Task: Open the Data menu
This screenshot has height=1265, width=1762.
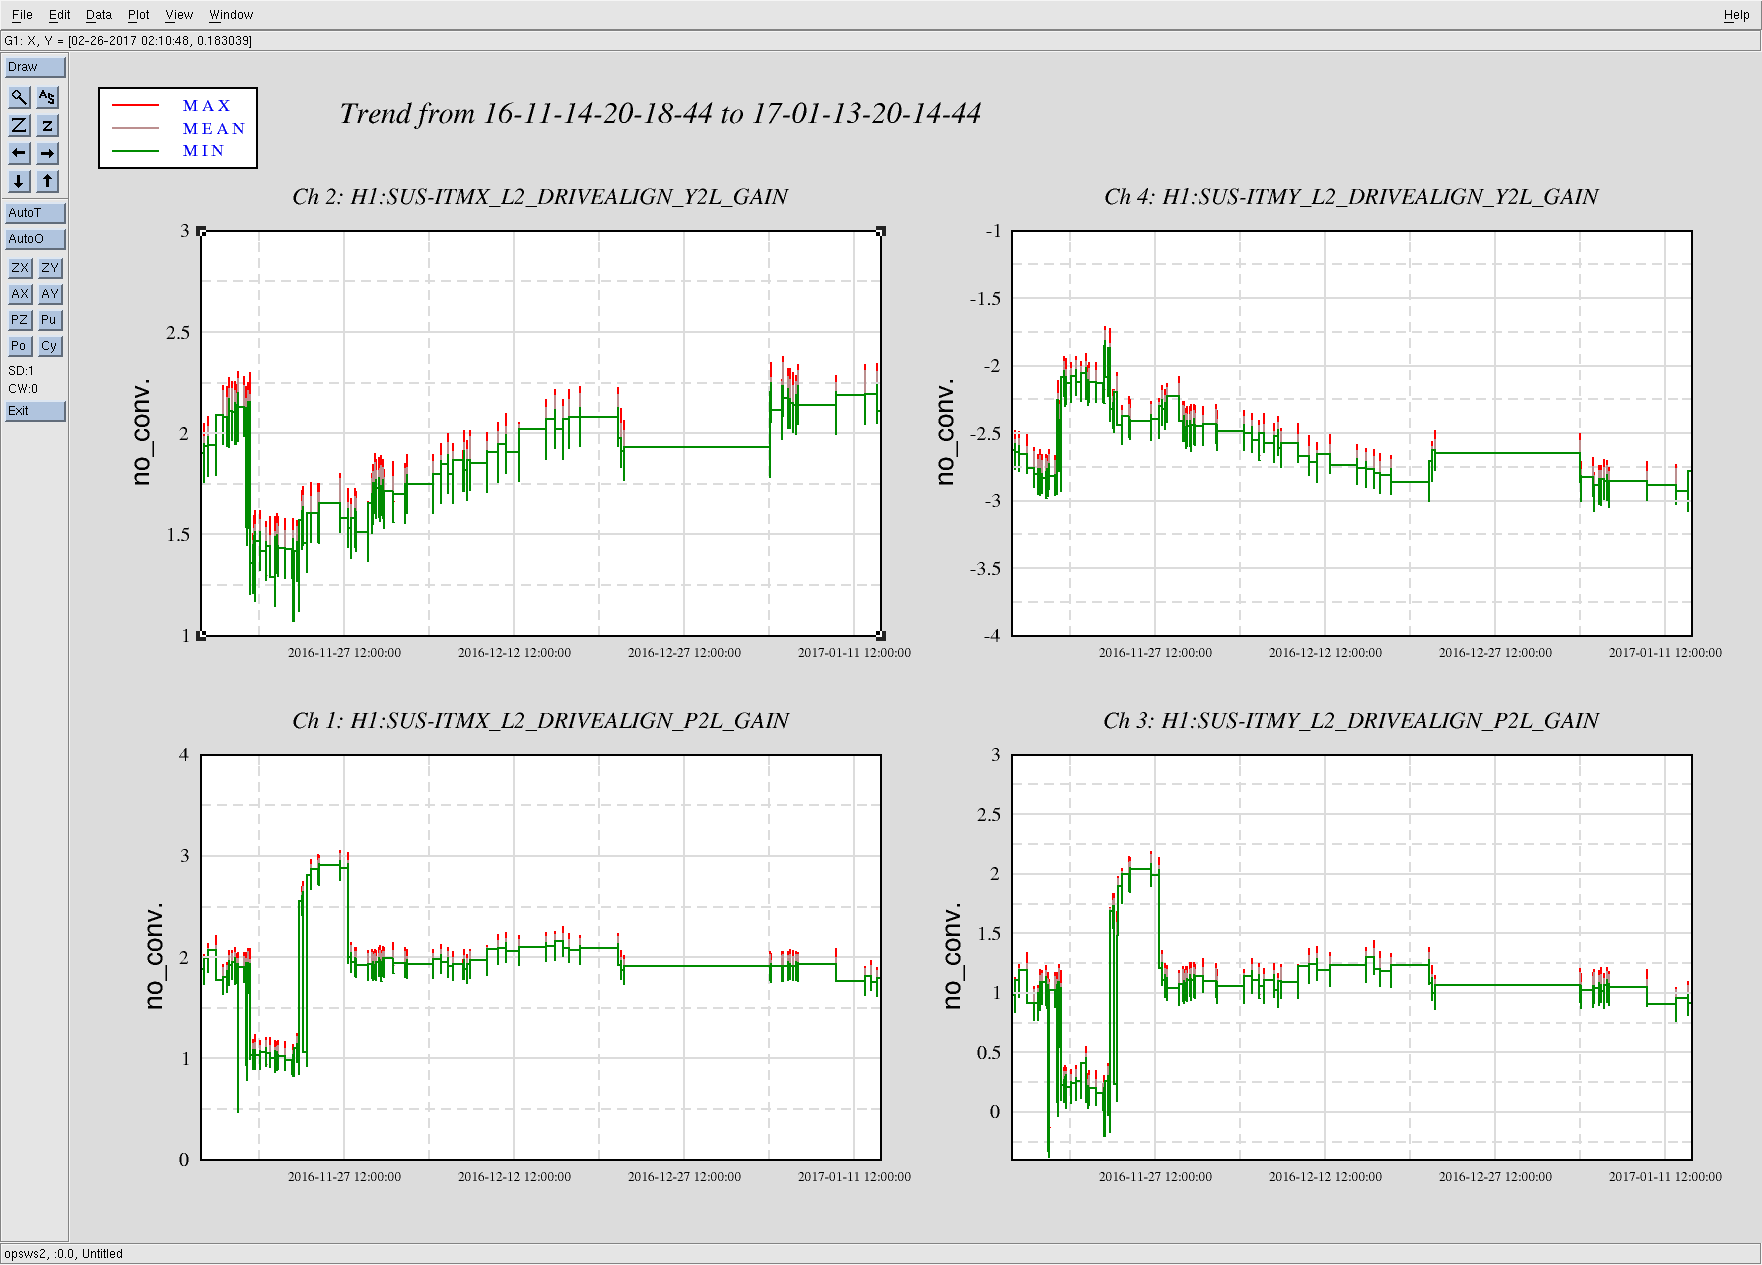Action: pyautogui.click(x=98, y=15)
